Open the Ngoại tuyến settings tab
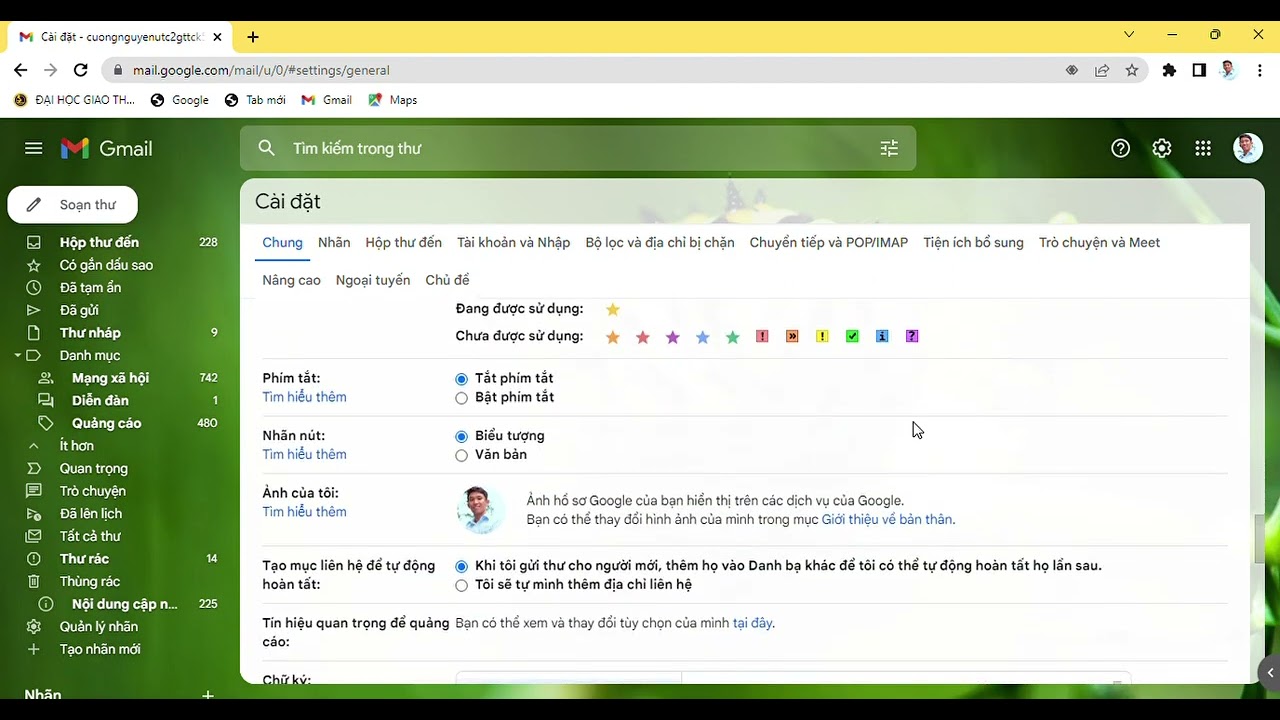 373,280
